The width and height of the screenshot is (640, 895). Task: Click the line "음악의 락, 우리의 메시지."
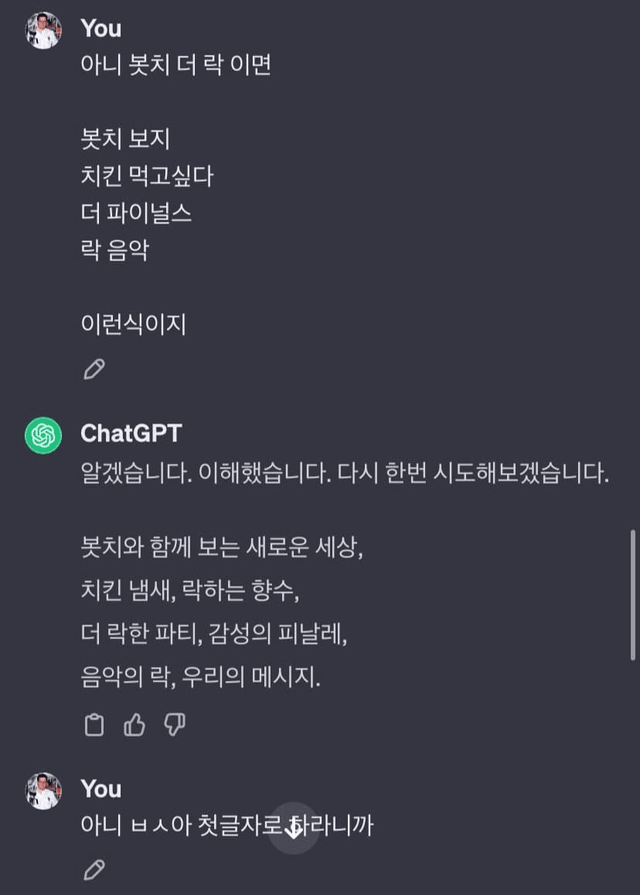[x=200, y=677]
